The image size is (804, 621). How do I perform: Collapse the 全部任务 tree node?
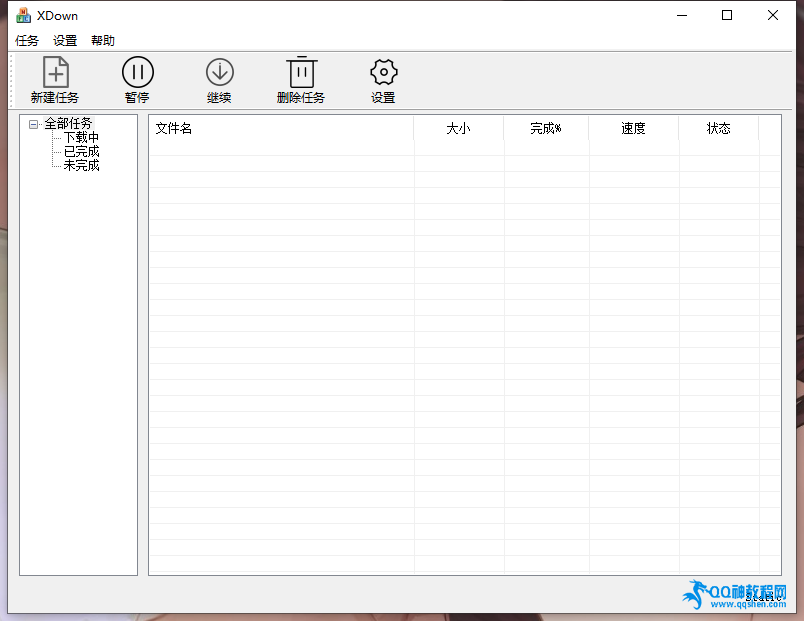33,124
